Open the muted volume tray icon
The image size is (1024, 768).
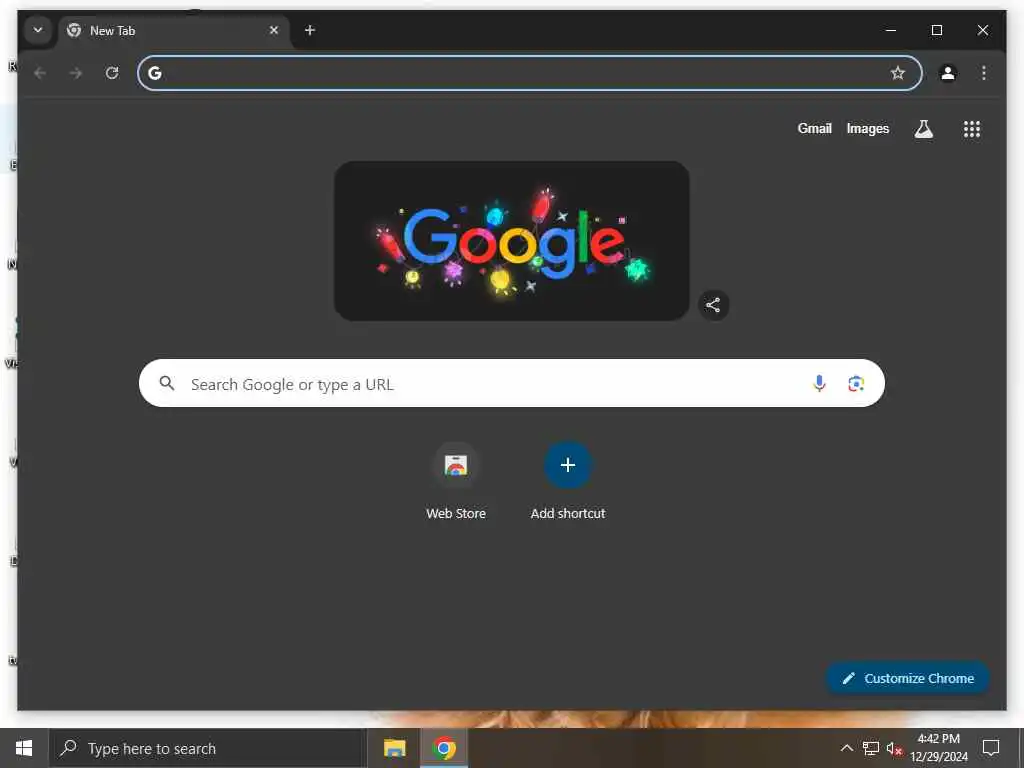(x=894, y=748)
